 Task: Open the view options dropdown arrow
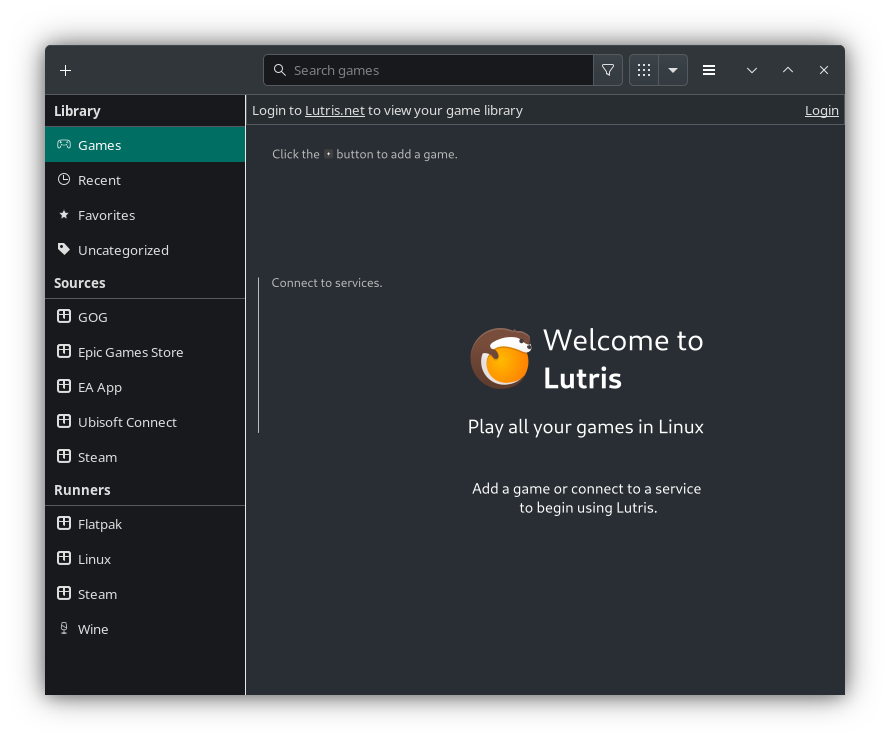[x=673, y=70]
